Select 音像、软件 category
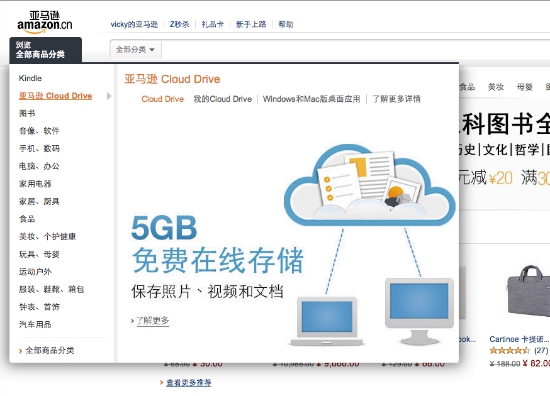 pos(39,131)
